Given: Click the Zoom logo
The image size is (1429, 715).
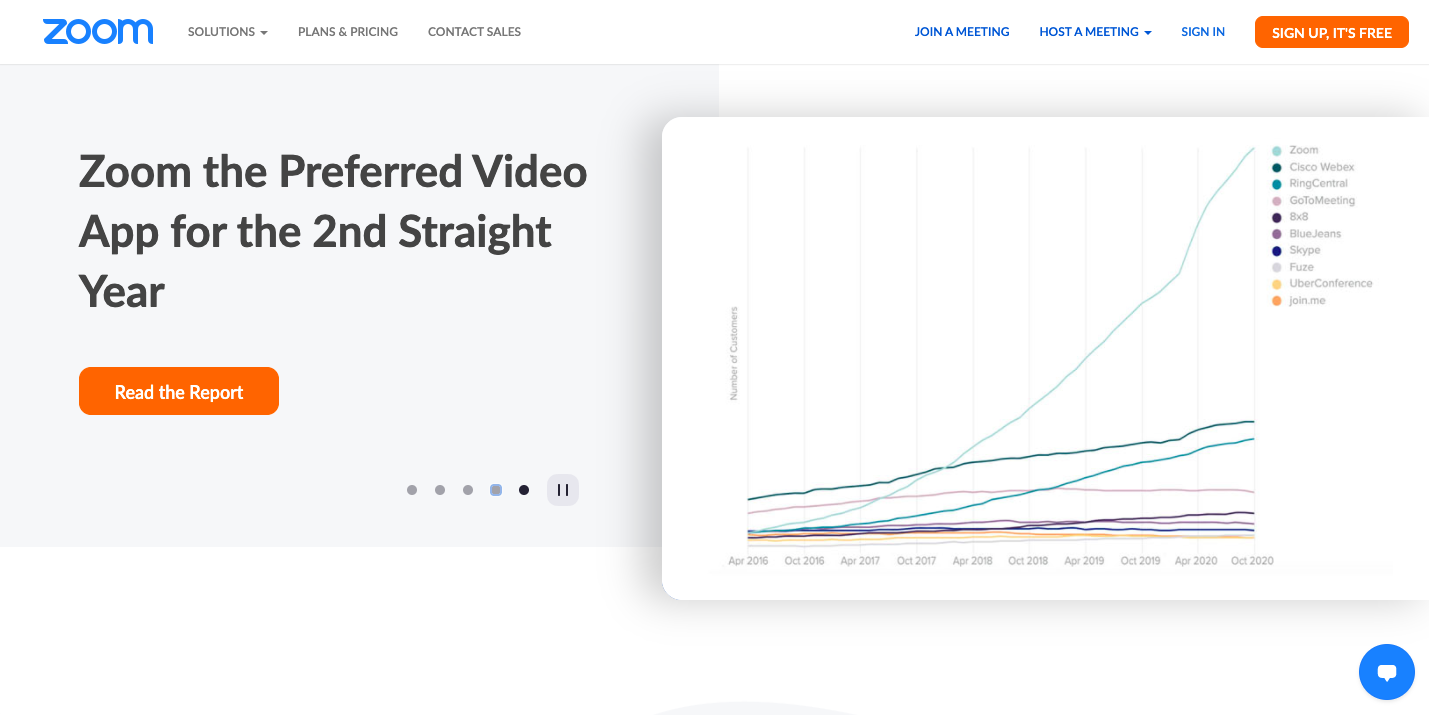Looking at the screenshot, I should pos(98,32).
